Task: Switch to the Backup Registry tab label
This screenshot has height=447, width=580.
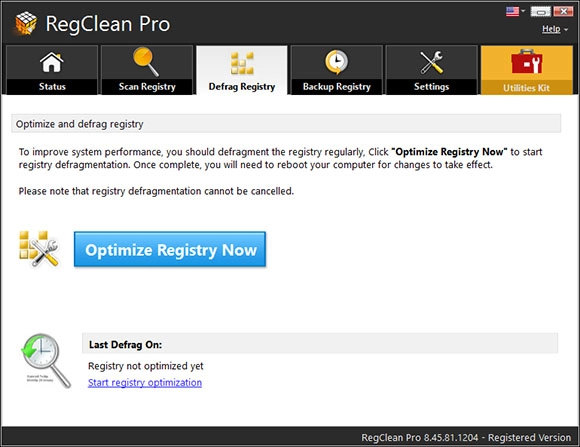Action: coord(337,87)
